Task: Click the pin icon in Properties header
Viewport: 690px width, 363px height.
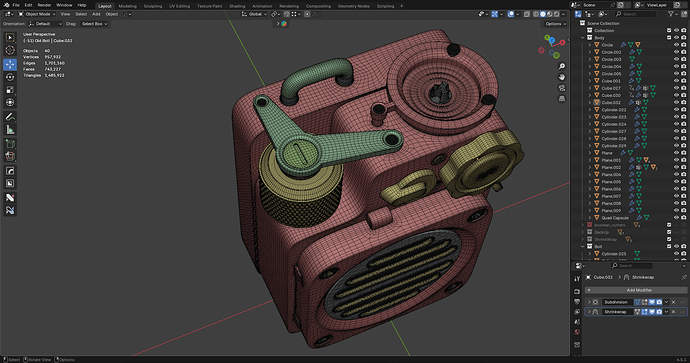Action: (x=684, y=277)
